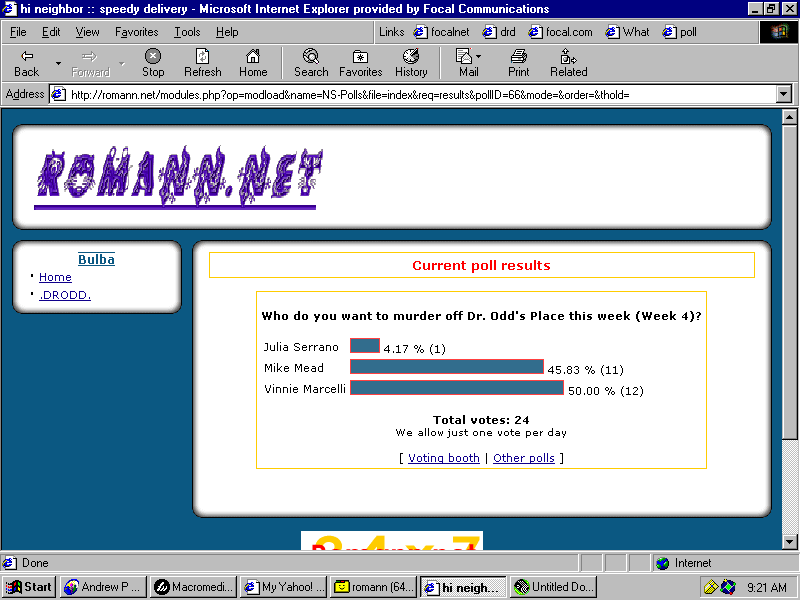Click the Julia Serrano result bar

[365, 346]
